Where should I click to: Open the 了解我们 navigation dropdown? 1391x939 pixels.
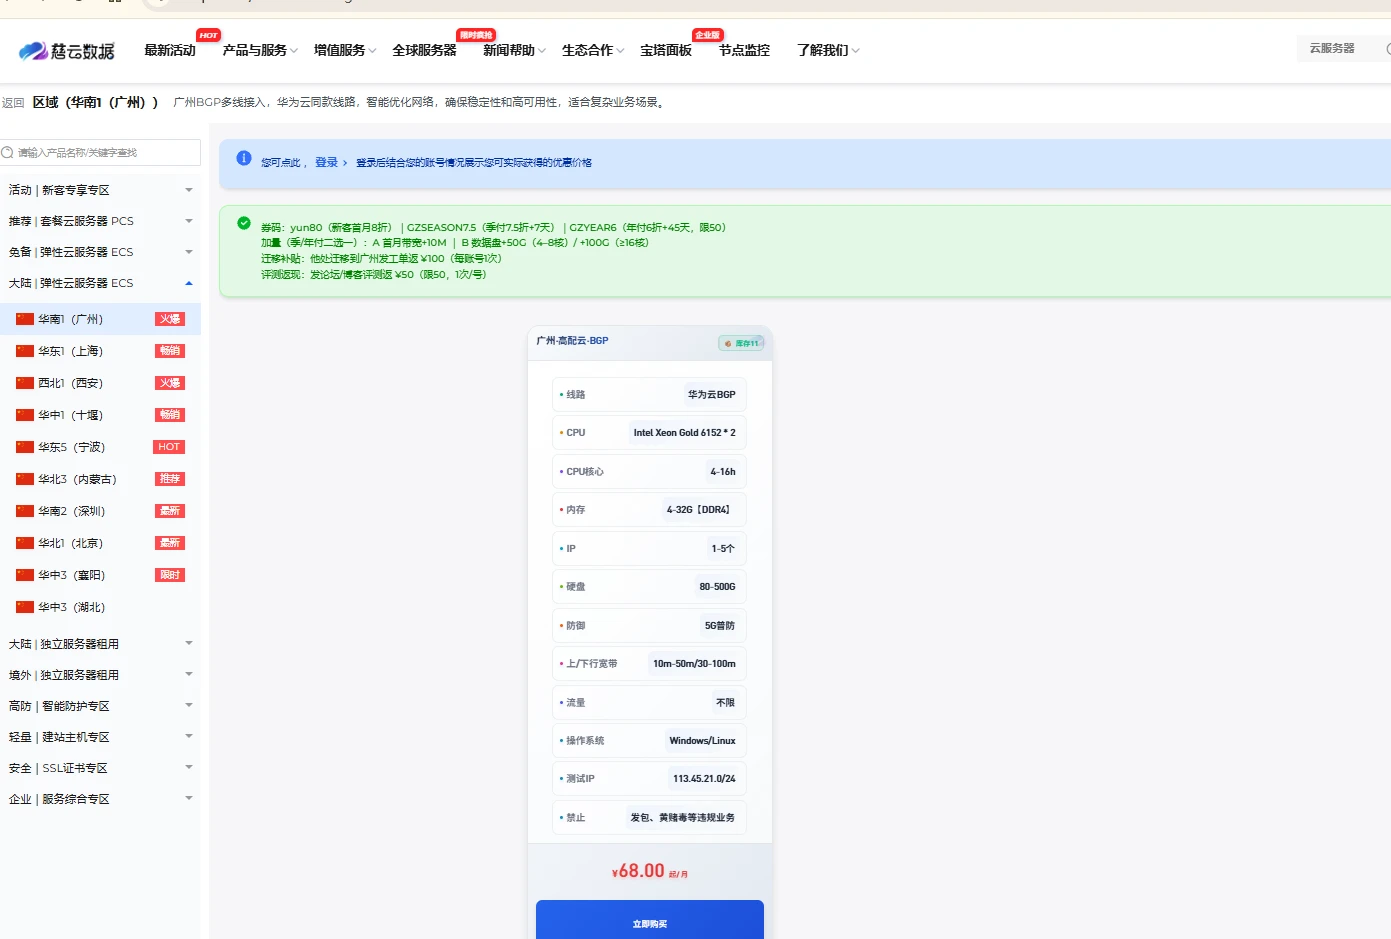pos(827,50)
